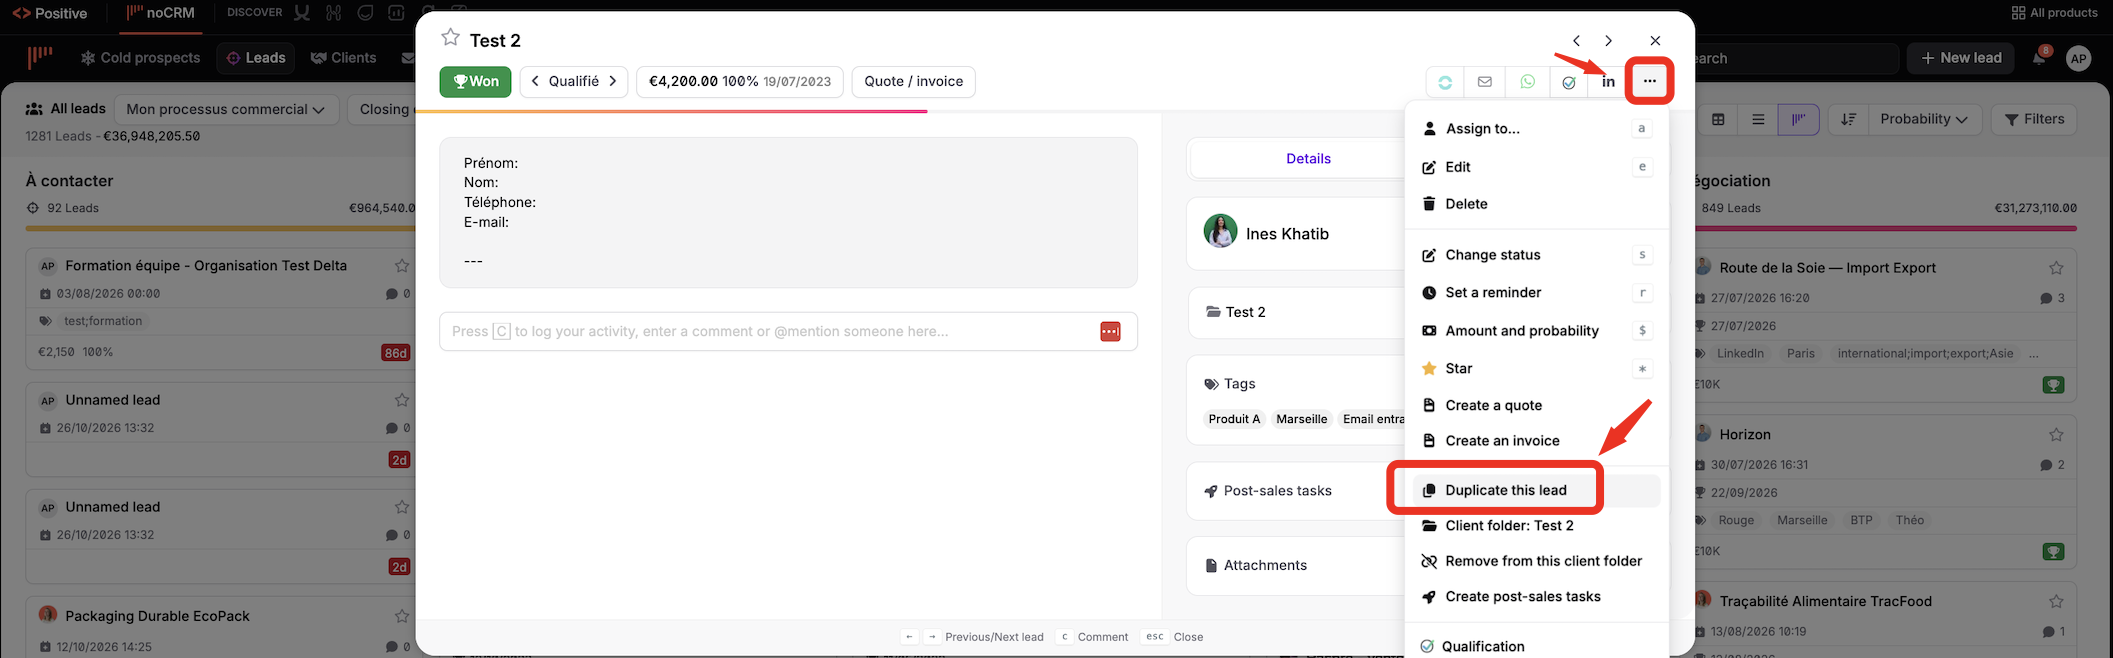The height and width of the screenshot is (658, 2113).
Task: Open WhatsApp icon in lead toolbar
Action: click(1527, 82)
